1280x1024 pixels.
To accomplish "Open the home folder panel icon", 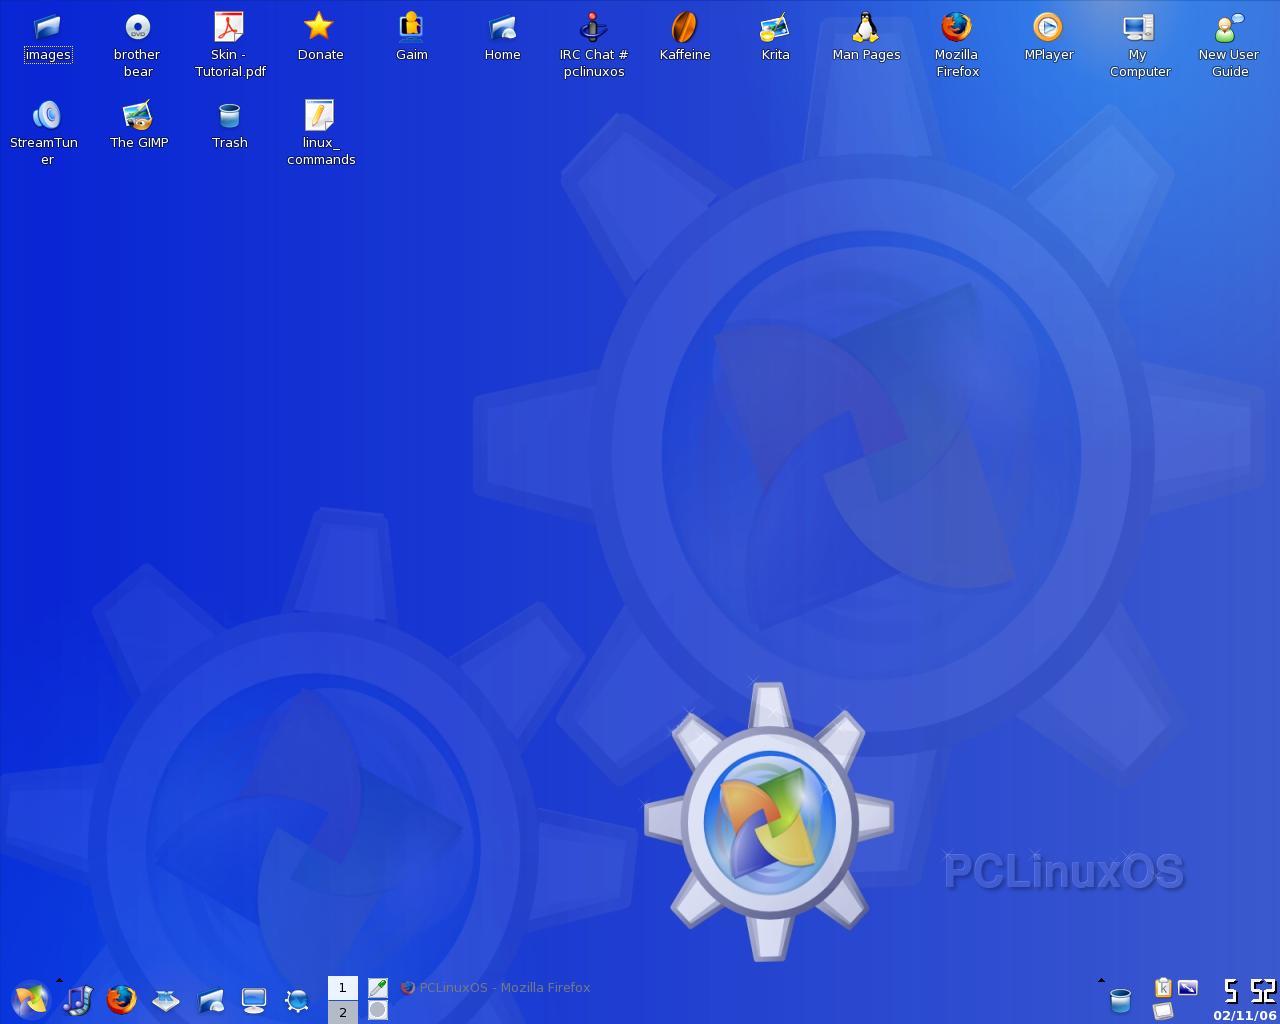I will point(210,1000).
